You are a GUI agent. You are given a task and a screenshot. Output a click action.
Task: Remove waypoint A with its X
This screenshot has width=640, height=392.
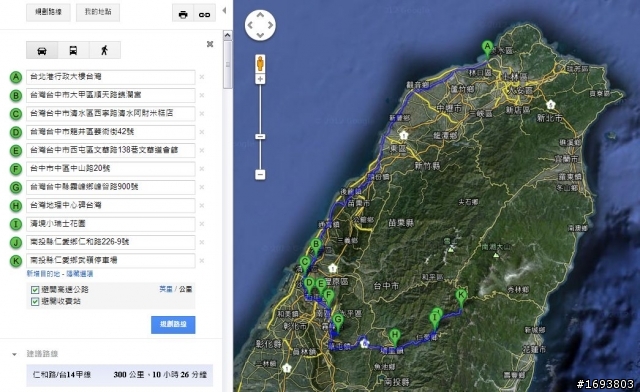202,77
